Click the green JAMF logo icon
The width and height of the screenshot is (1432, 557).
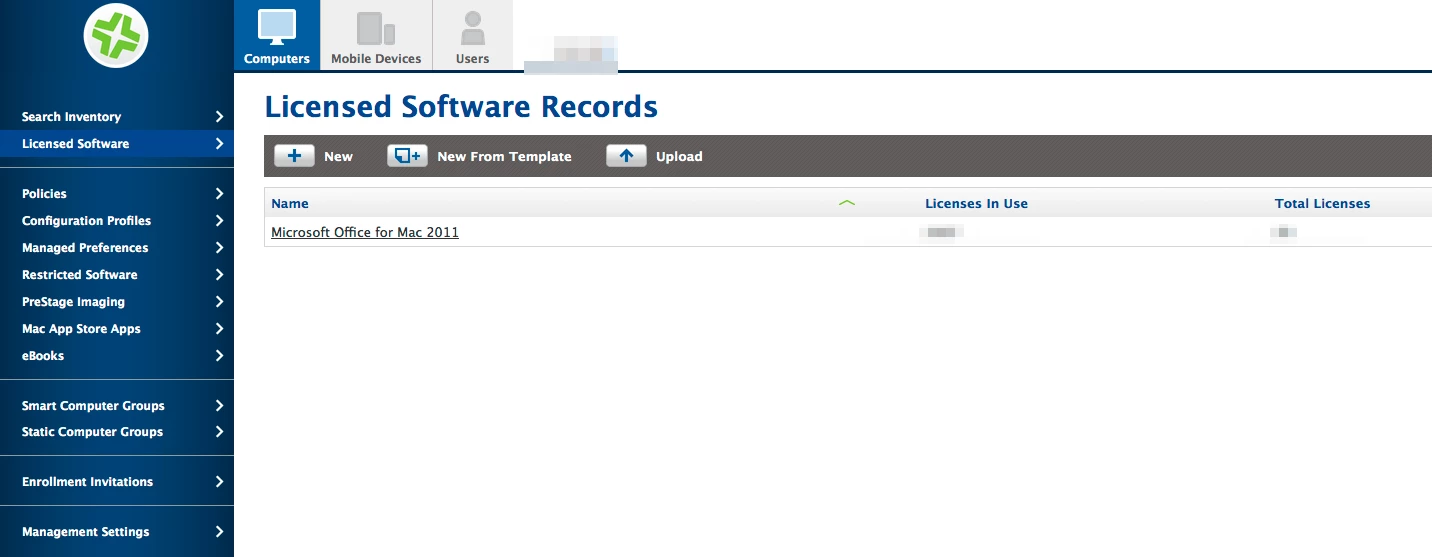pyautogui.click(x=116, y=36)
